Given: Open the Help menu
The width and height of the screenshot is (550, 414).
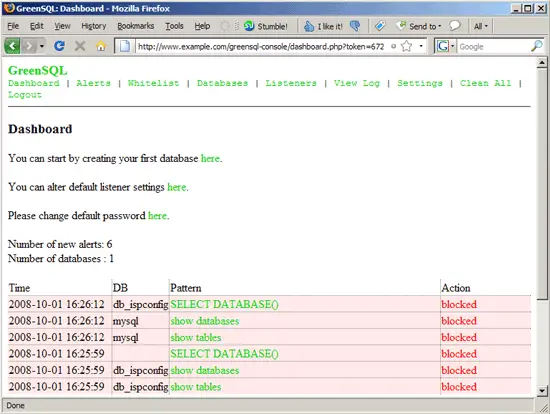Looking at the screenshot, I should pyautogui.click(x=202, y=26).
